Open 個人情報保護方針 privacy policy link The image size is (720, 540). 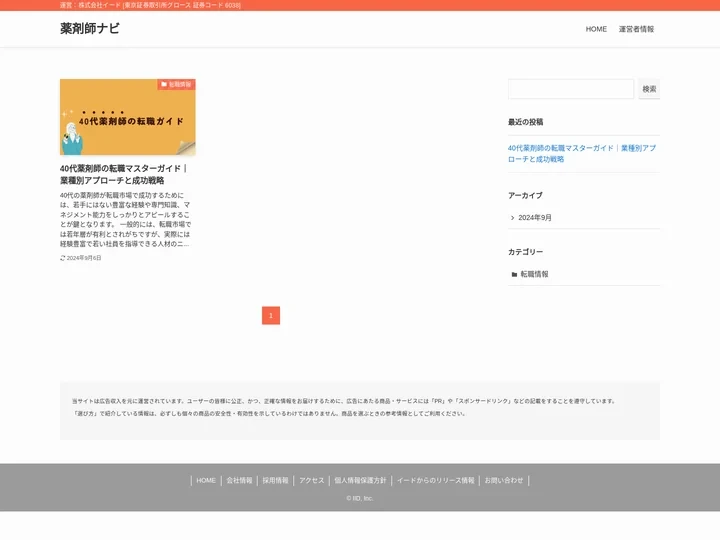(x=360, y=480)
